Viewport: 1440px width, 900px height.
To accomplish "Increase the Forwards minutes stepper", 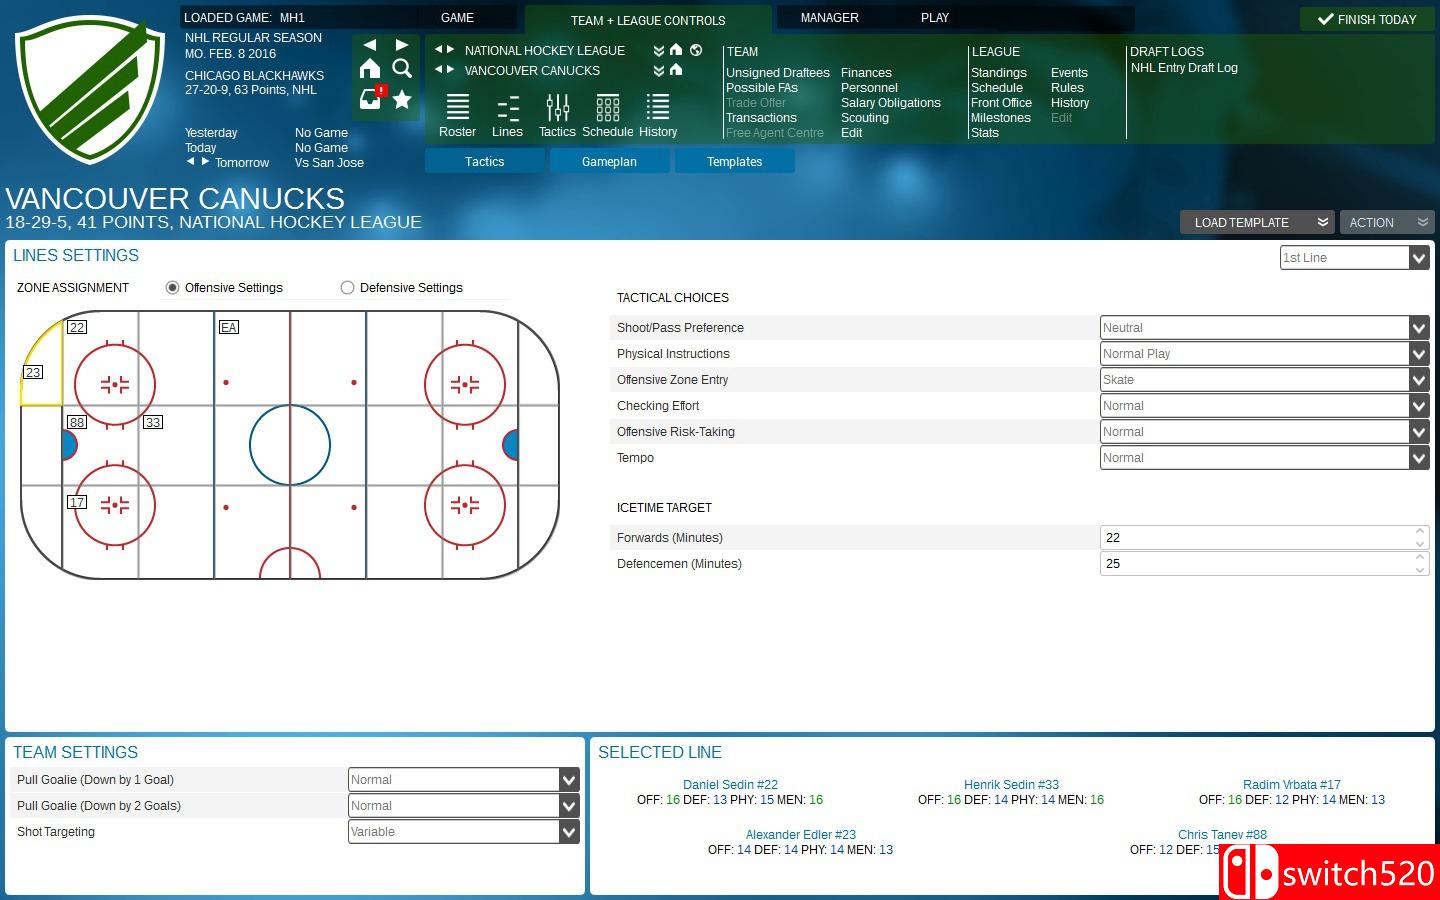I will click(1419, 532).
